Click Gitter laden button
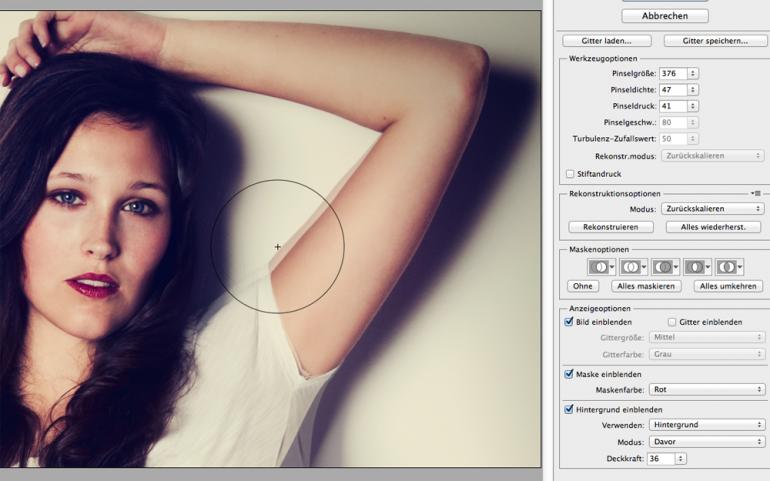 click(607, 41)
